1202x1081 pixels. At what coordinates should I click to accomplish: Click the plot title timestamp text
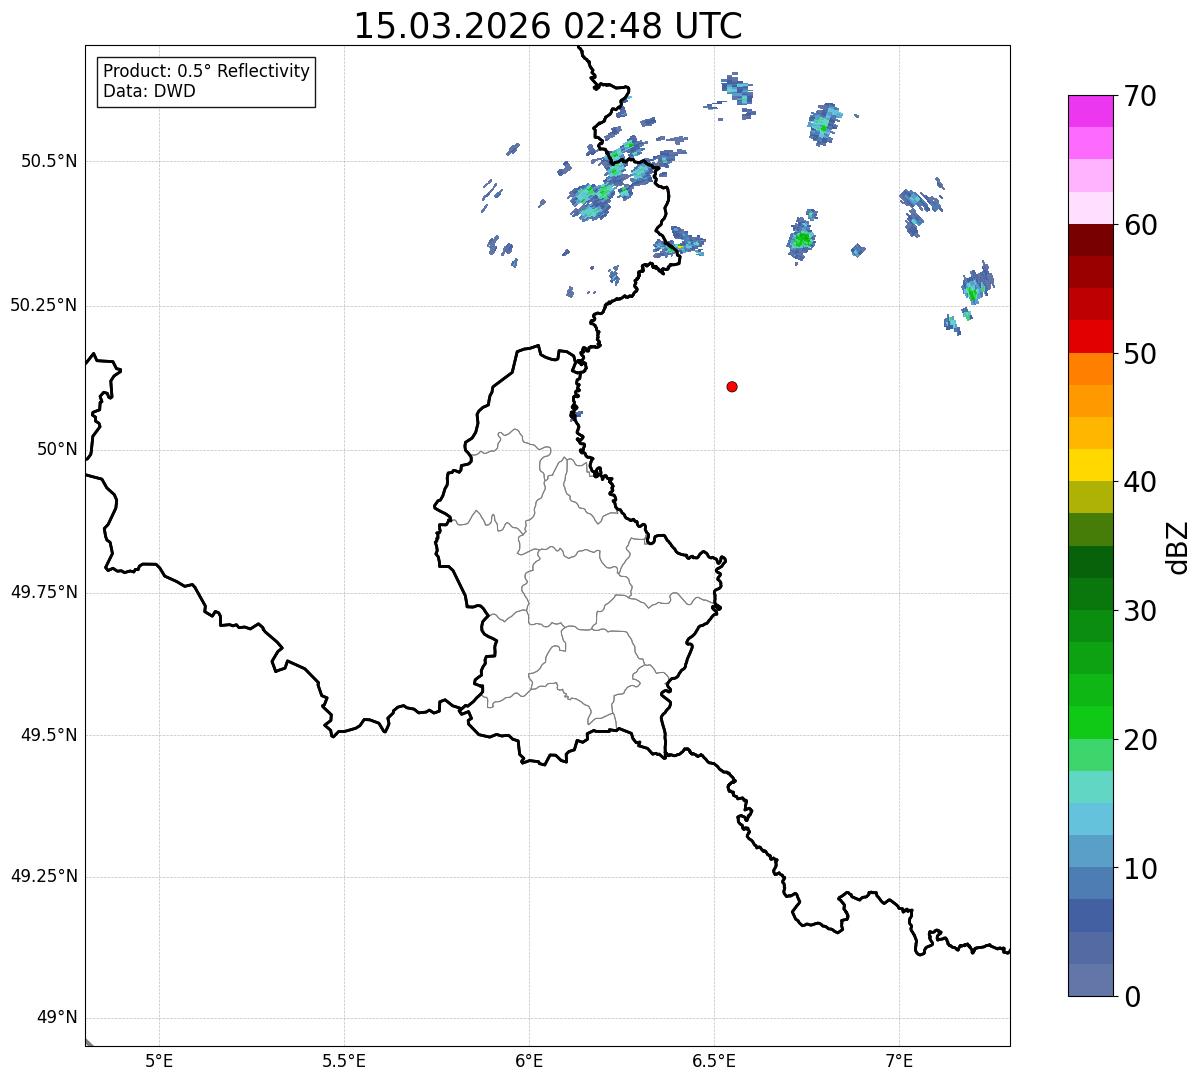548,26
